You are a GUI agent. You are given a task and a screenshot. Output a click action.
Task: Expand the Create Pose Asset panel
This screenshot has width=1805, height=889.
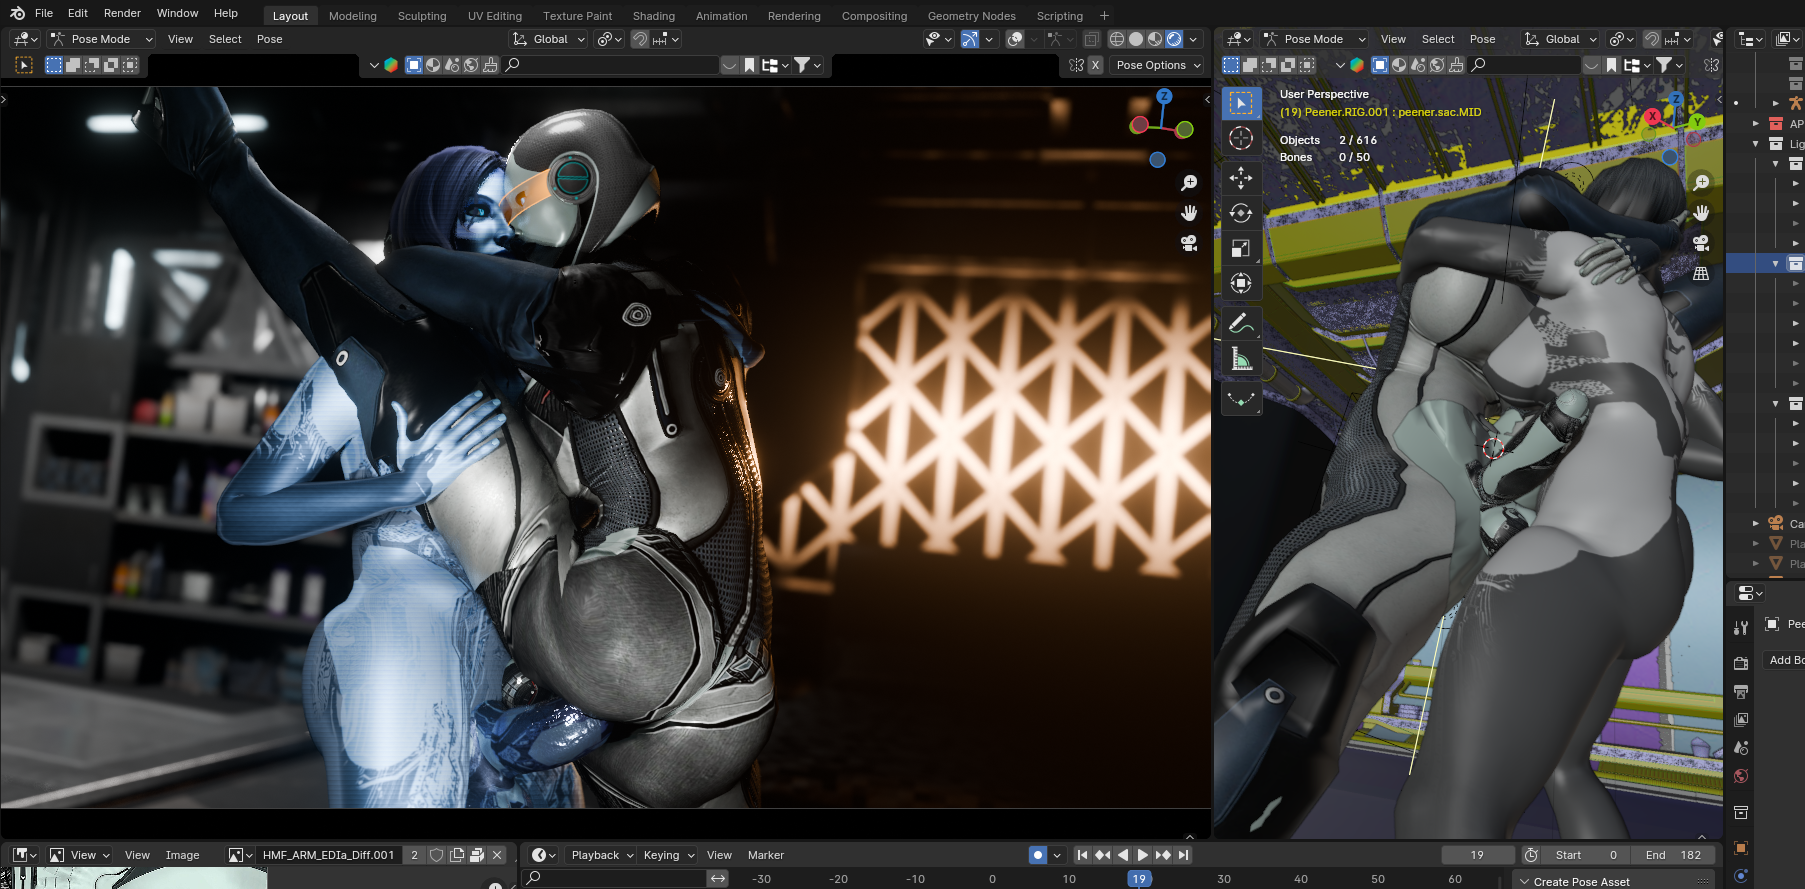point(1581,882)
